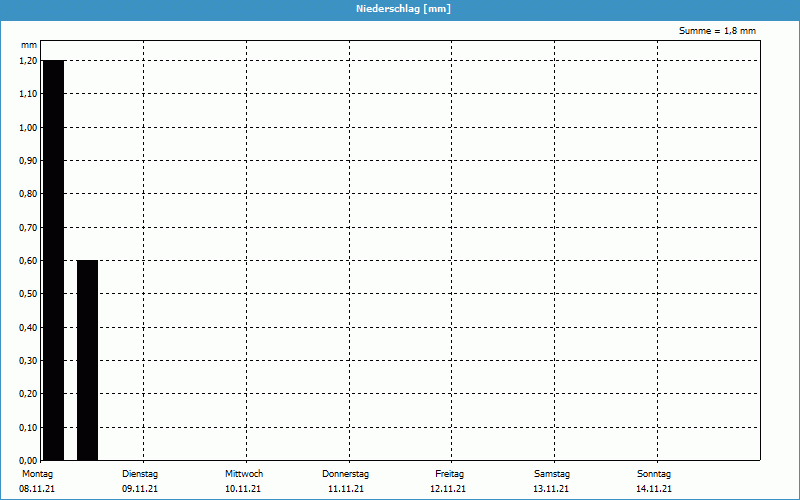Select the 12.11.21 date label
This screenshot has width=800, height=500.
click(x=448, y=489)
